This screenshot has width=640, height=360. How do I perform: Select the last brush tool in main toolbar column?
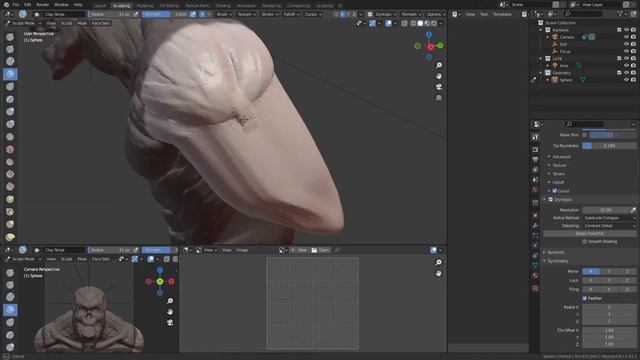[10, 237]
